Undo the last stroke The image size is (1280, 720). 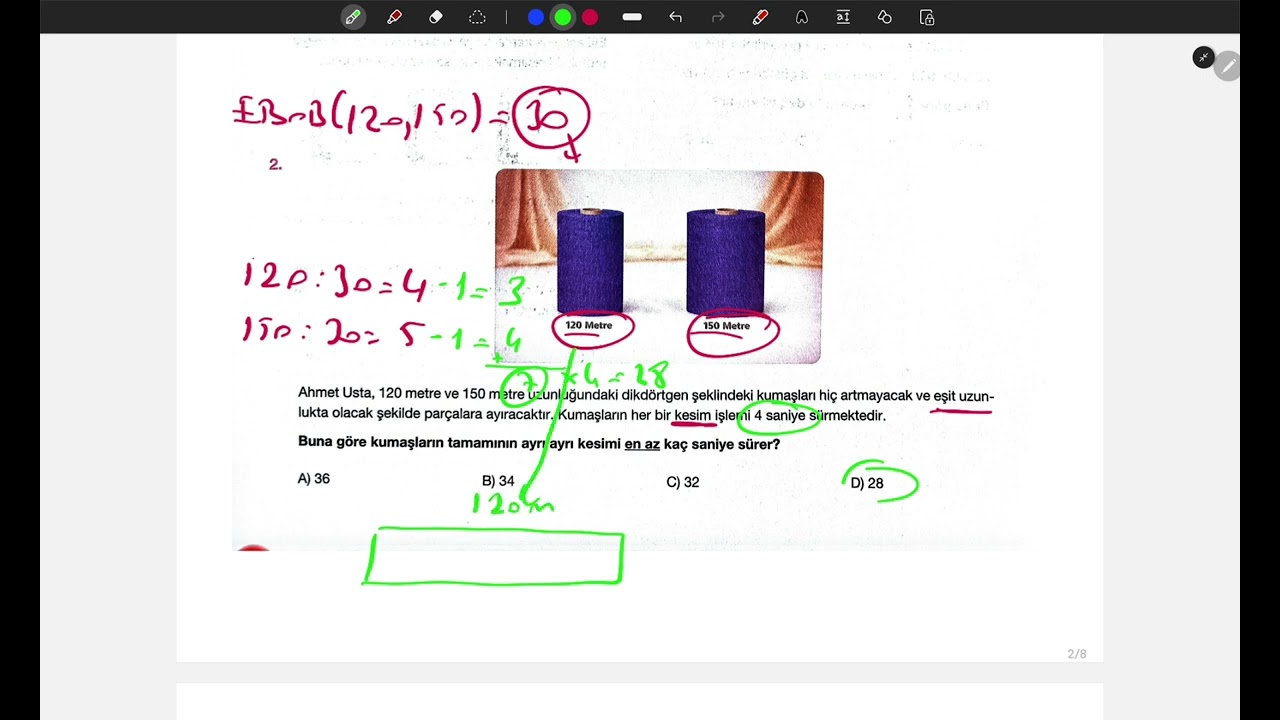[675, 17]
